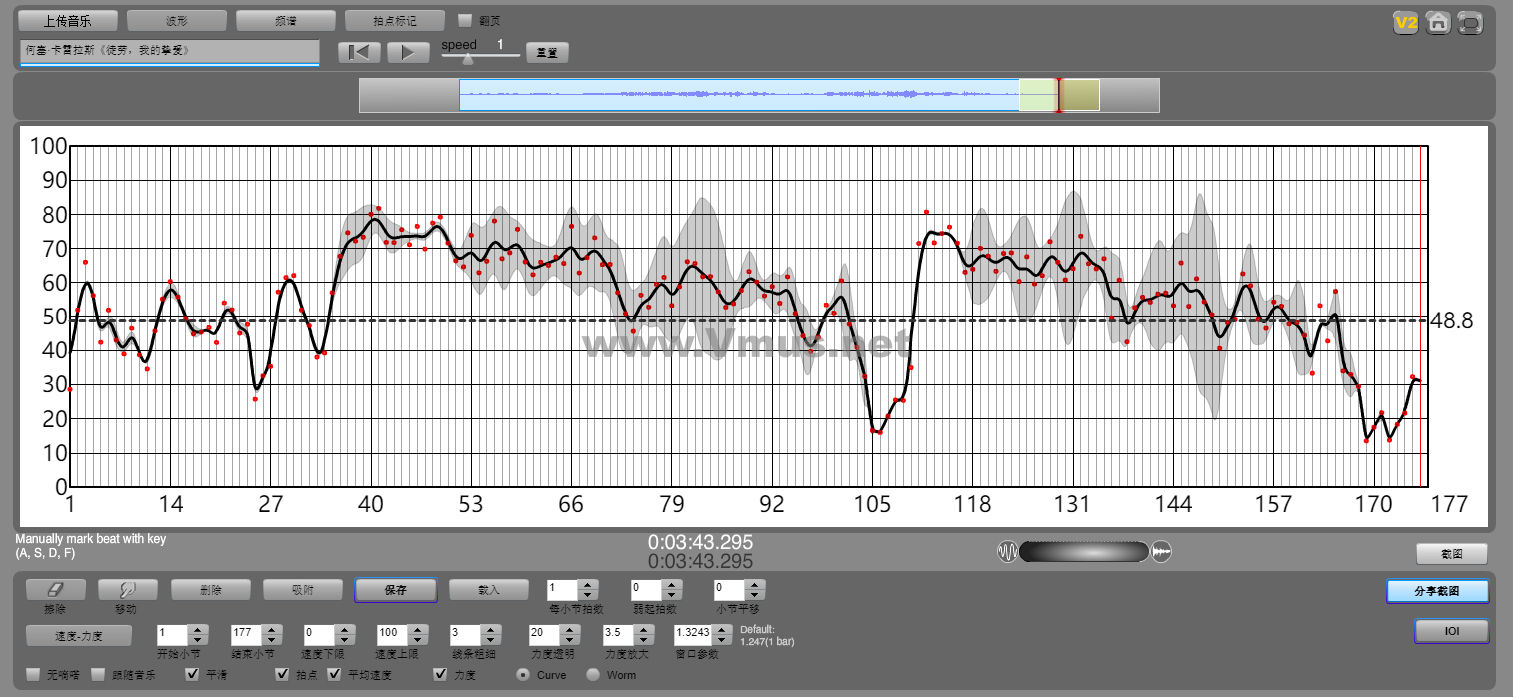This screenshot has height=697, width=1513.
Task: Click the 分享截图 share screenshot button
Action: [x=1436, y=591]
